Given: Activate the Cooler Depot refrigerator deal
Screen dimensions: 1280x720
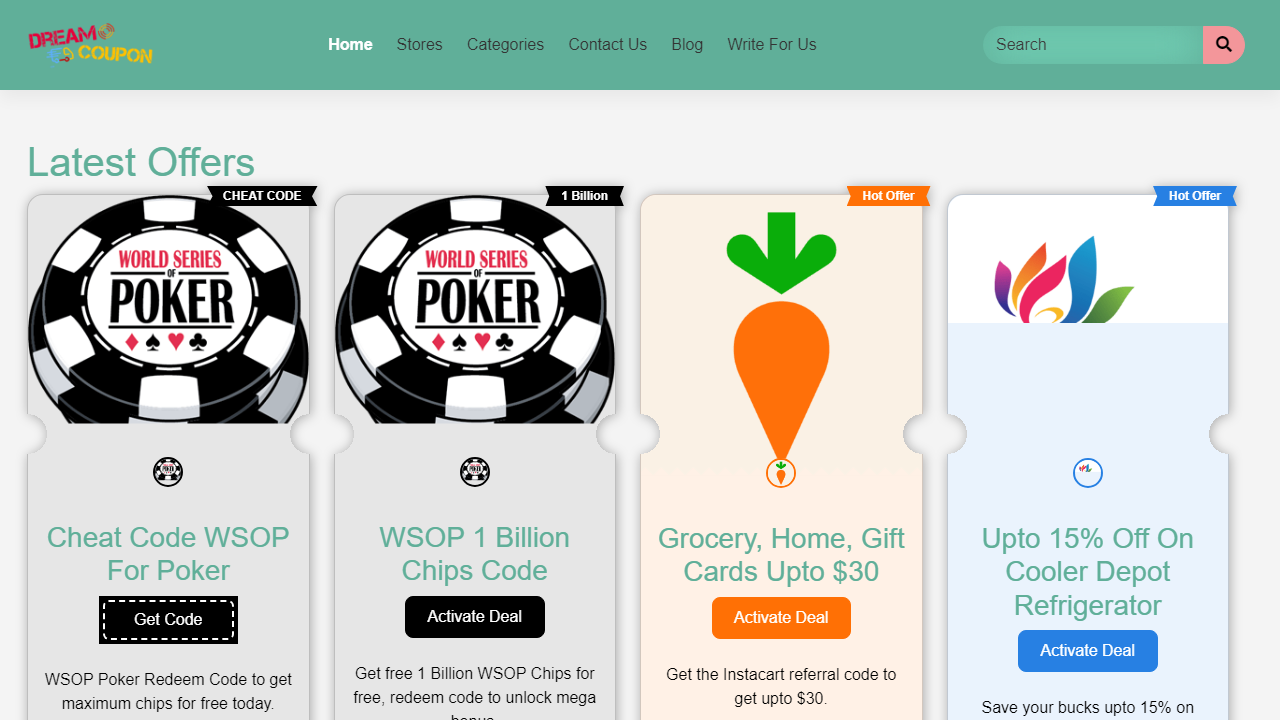Looking at the screenshot, I should (x=1088, y=651).
